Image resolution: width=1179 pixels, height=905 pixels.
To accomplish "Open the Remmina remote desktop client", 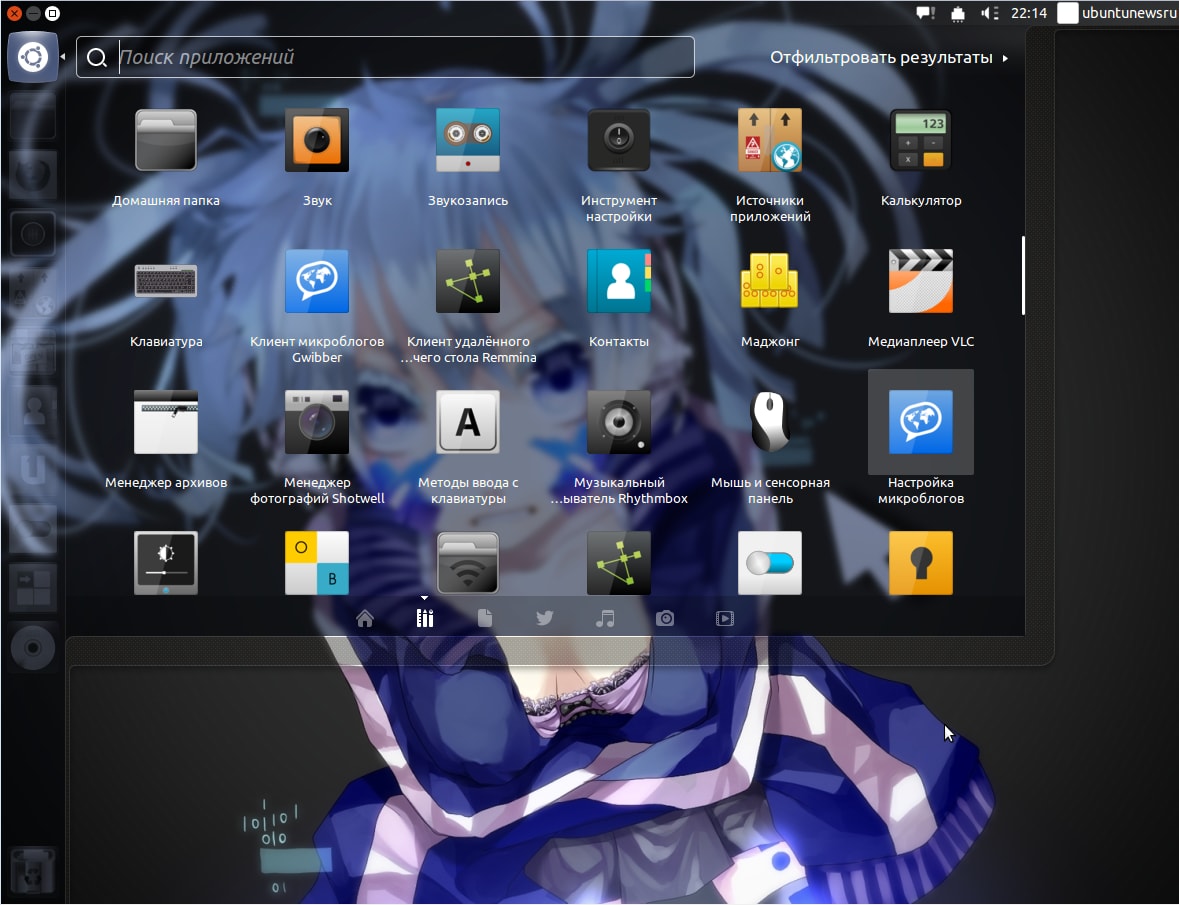I will [x=468, y=281].
